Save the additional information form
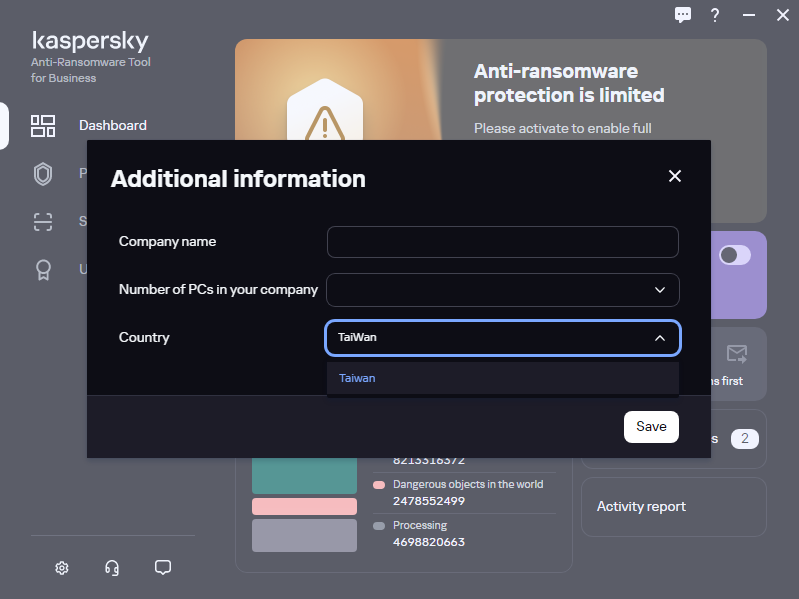 pos(651,427)
